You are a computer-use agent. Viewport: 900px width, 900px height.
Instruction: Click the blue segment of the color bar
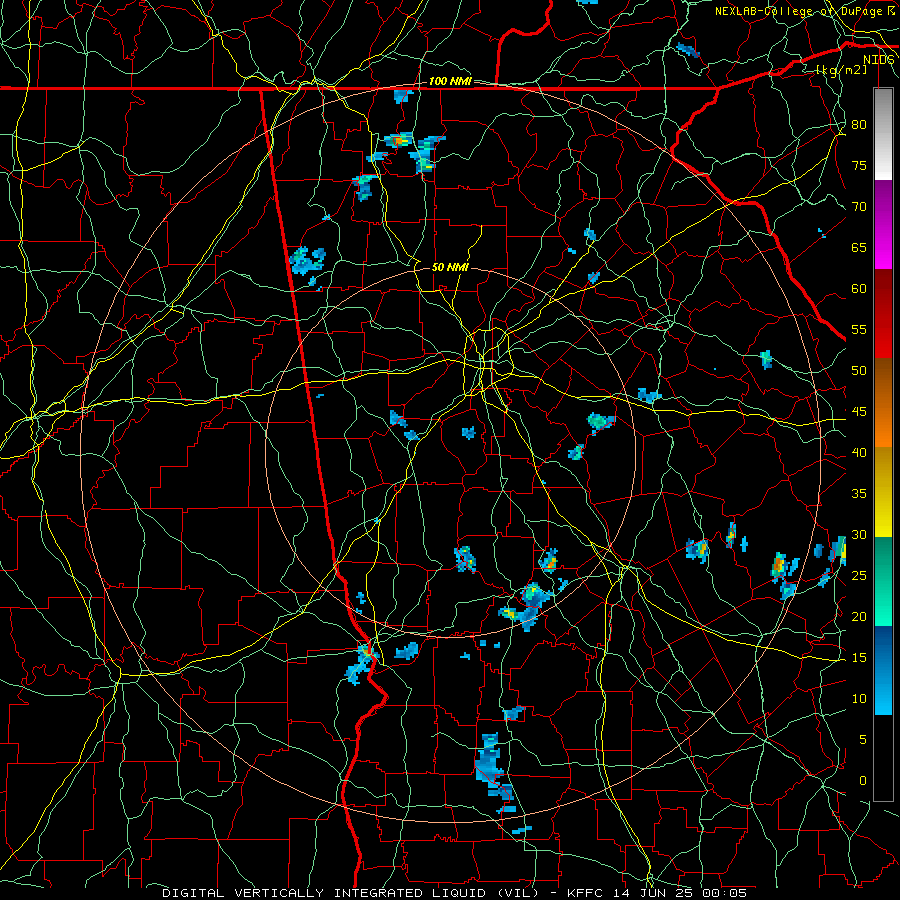click(x=883, y=670)
